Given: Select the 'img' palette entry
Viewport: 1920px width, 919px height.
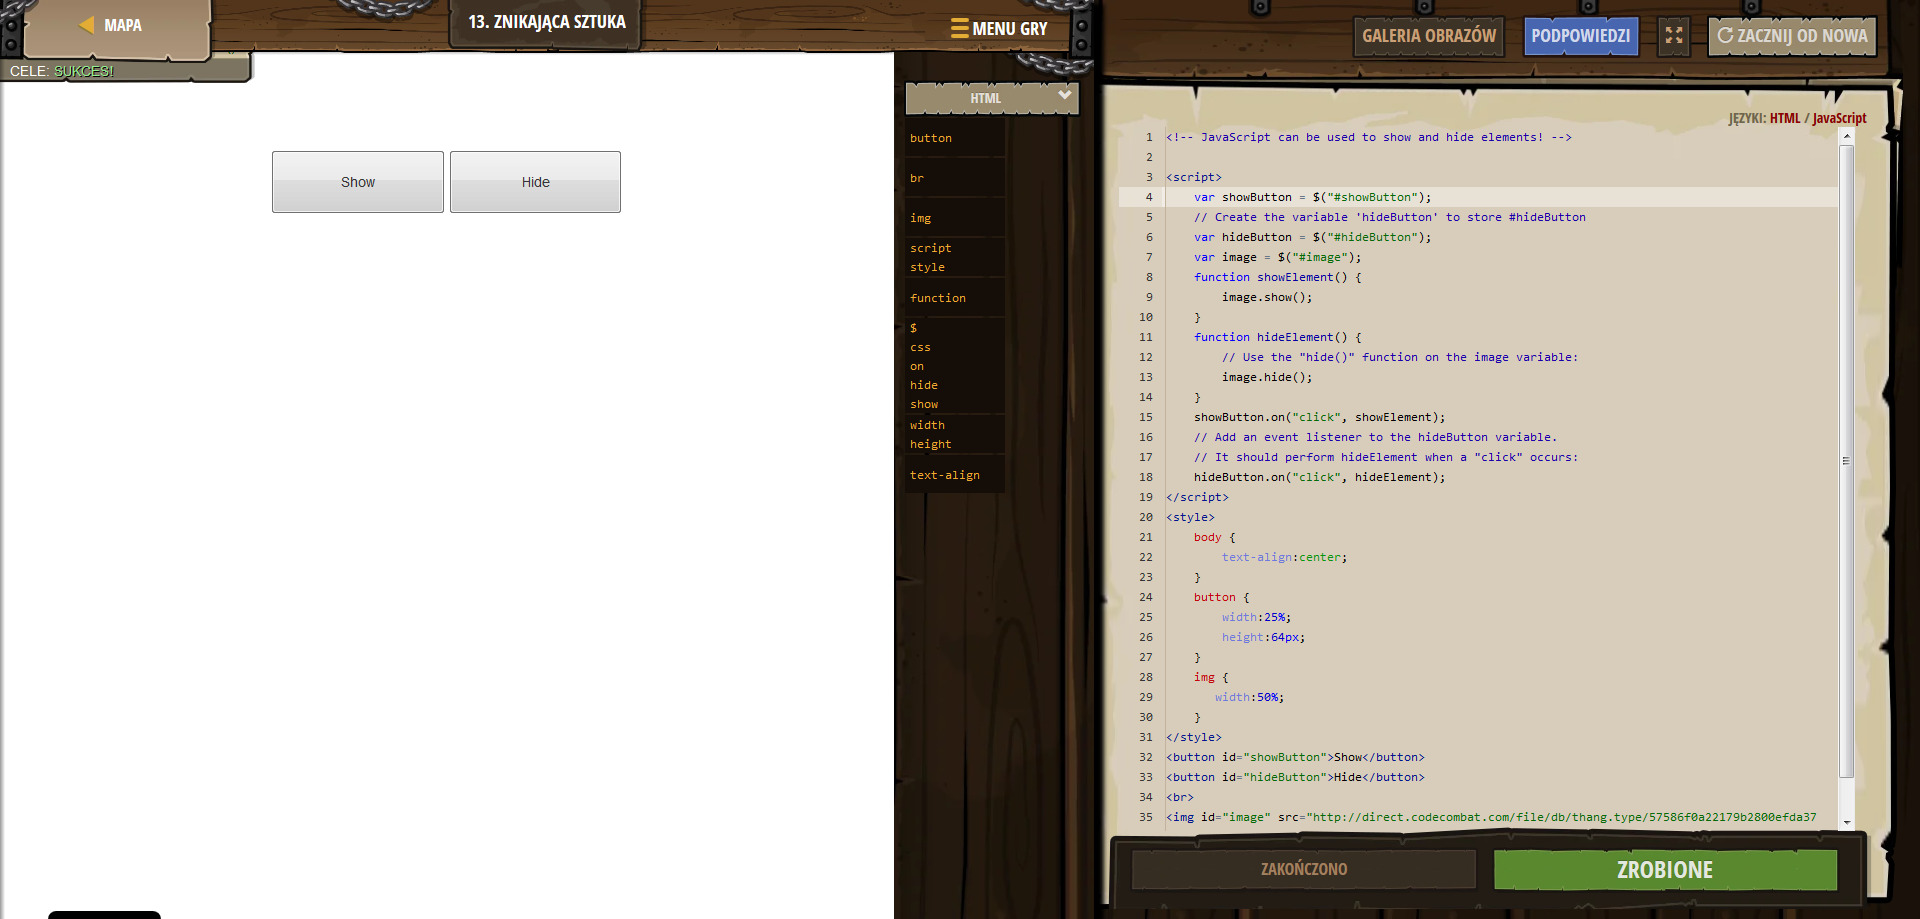Looking at the screenshot, I should [x=920, y=218].
